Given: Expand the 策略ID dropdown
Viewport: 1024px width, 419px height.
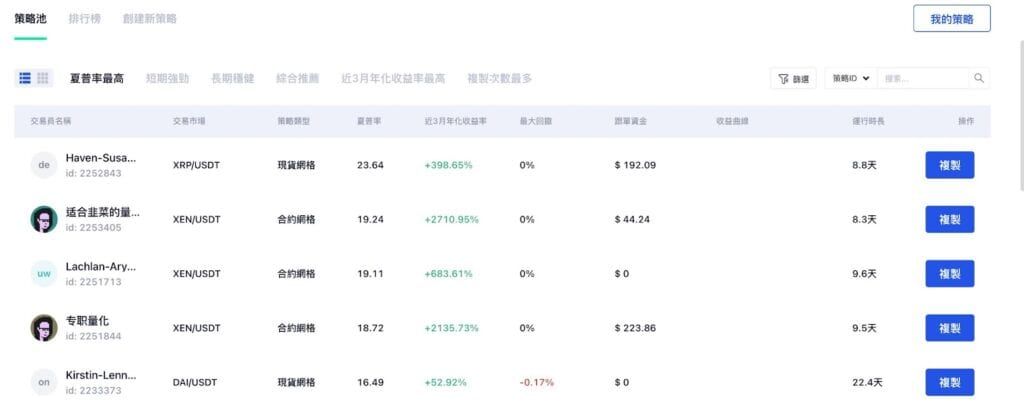Looking at the screenshot, I should click(x=851, y=78).
